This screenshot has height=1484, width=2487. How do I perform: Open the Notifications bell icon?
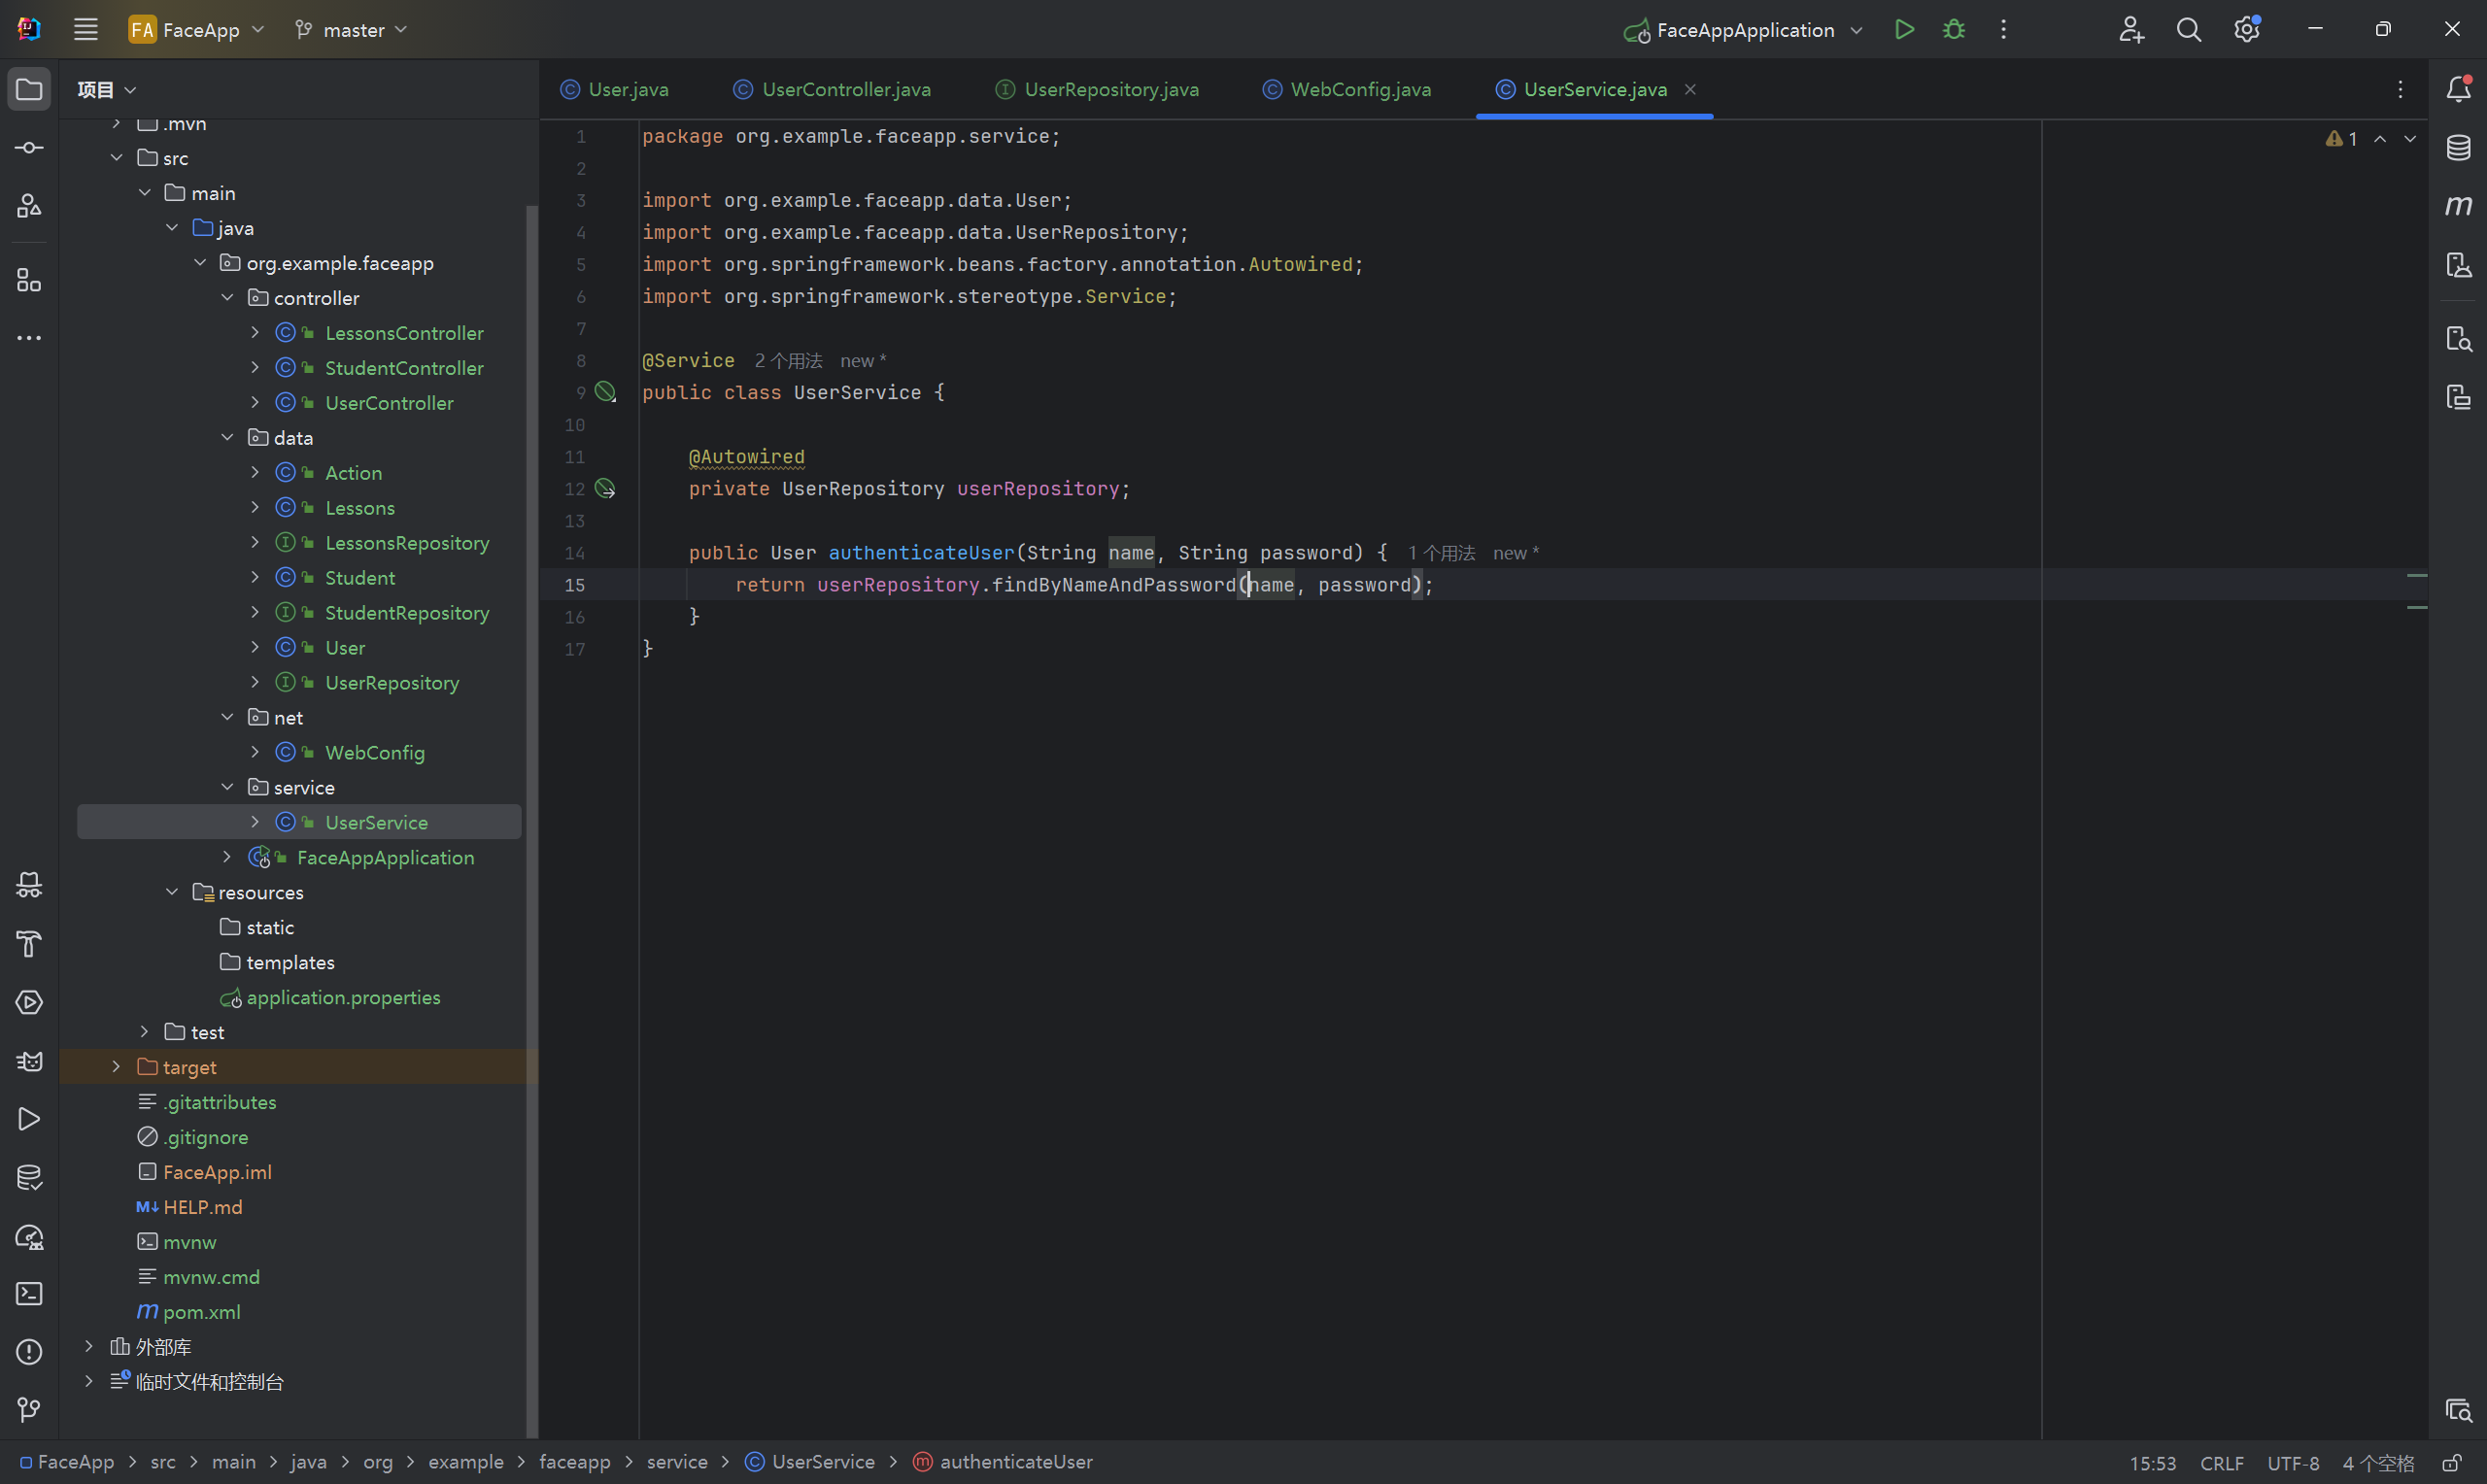coord(2458,89)
